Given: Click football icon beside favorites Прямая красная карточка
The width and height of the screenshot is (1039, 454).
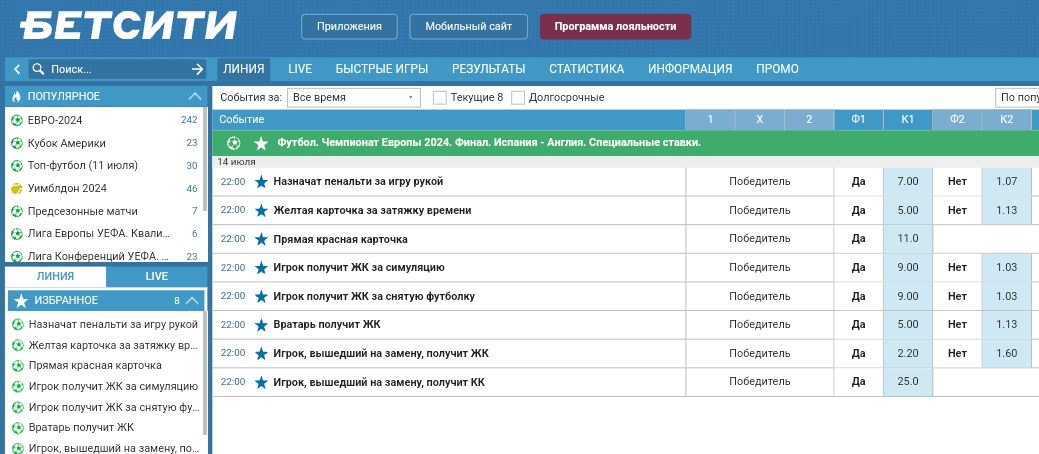Looking at the screenshot, I should (x=17, y=366).
